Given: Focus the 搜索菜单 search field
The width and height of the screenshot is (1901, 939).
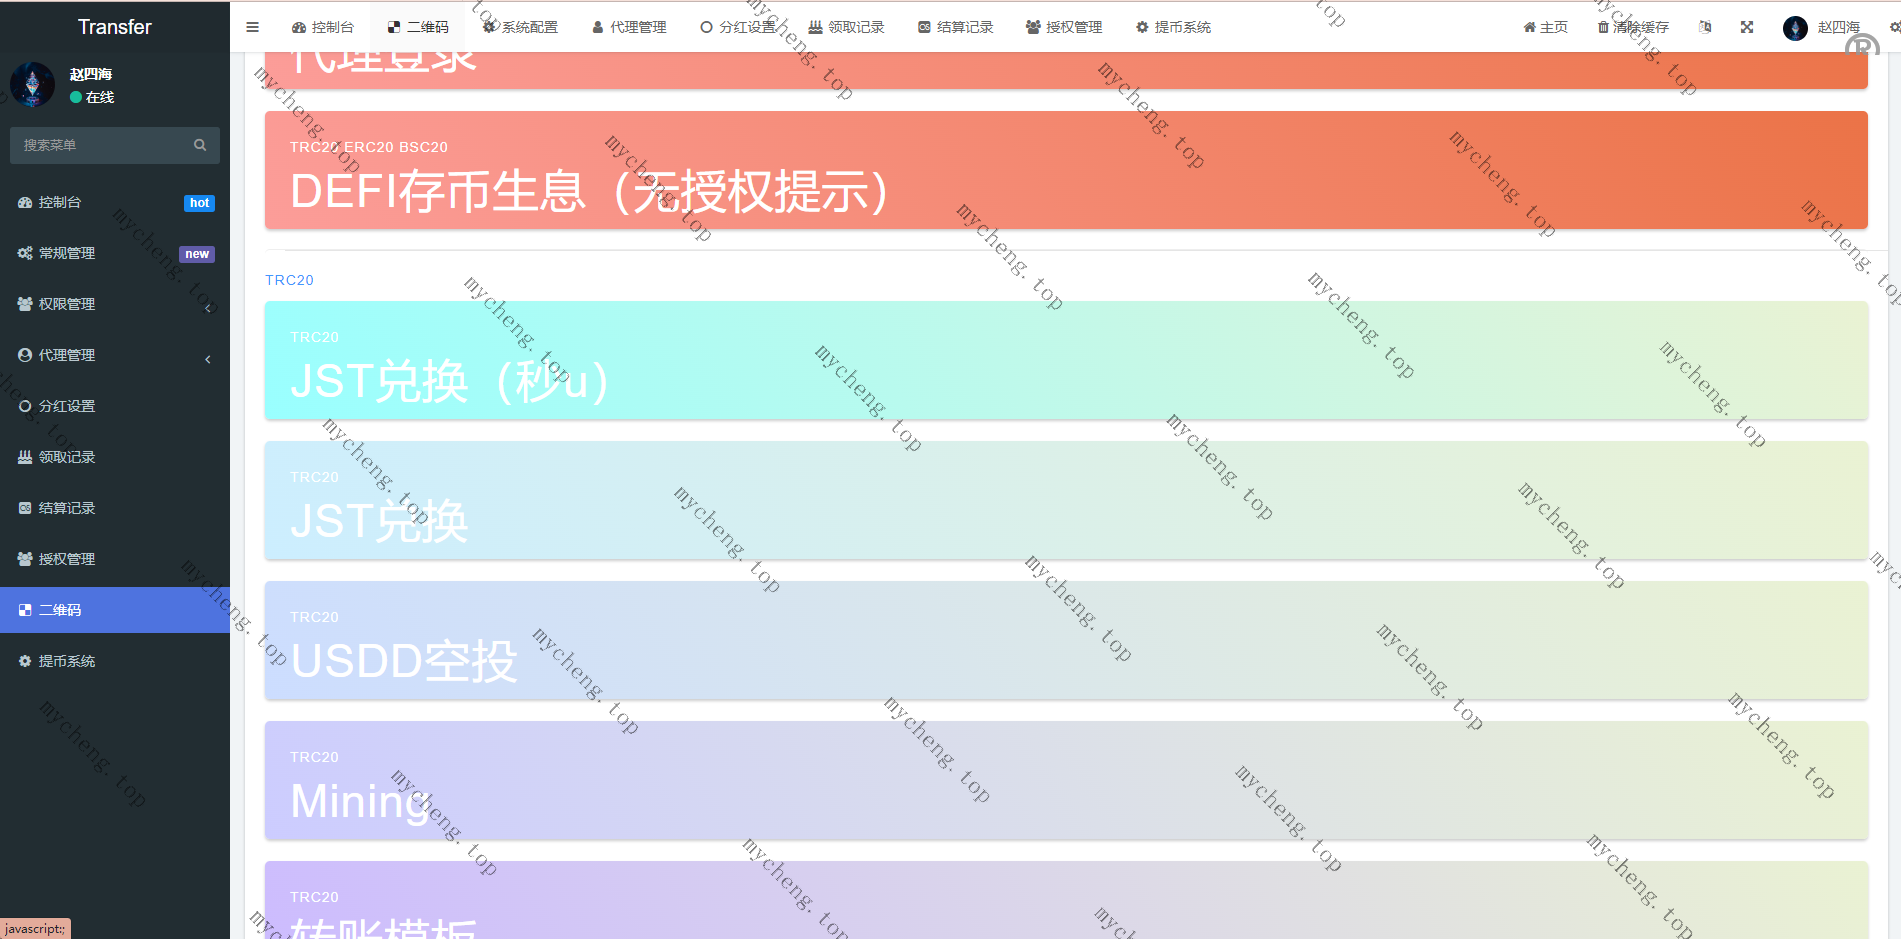Looking at the screenshot, I should coord(100,145).
